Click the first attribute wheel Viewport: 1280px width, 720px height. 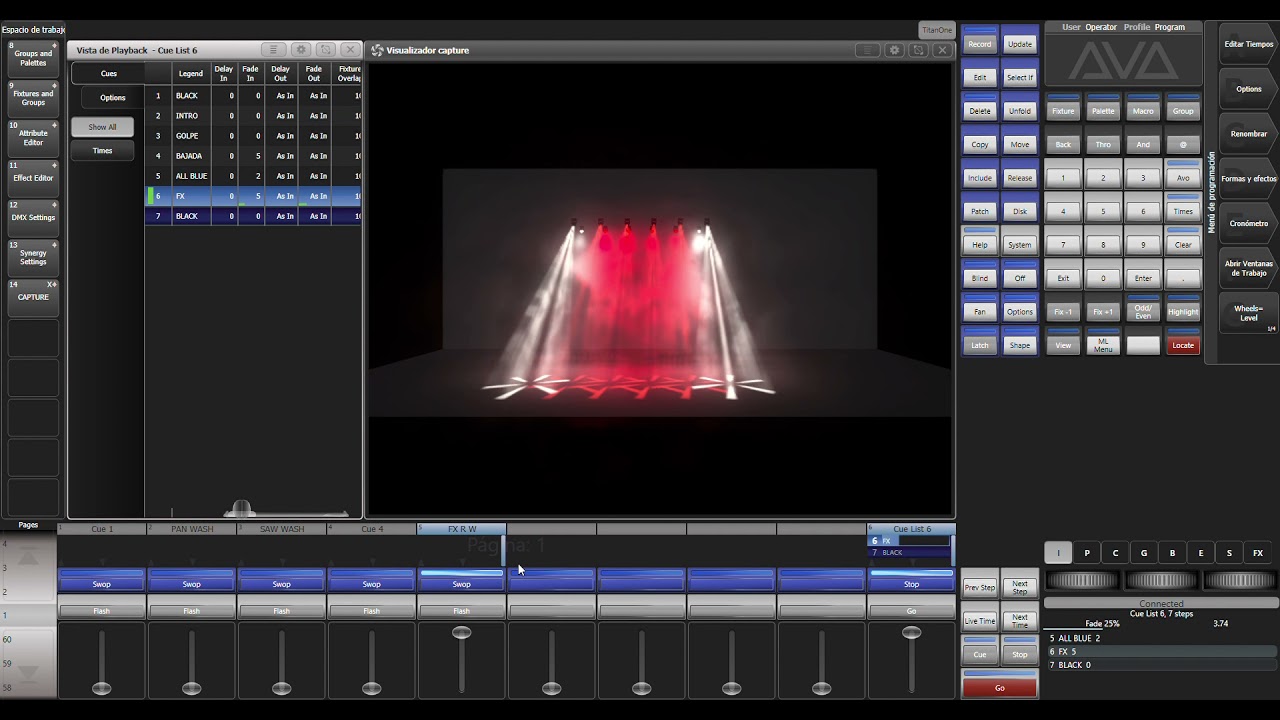[x=1083, y=580]
